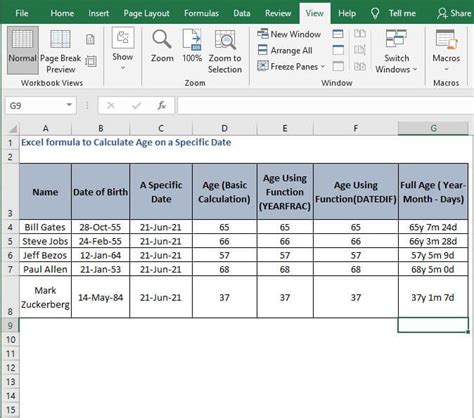Switch to the Page Layout tab

[146, 13]
